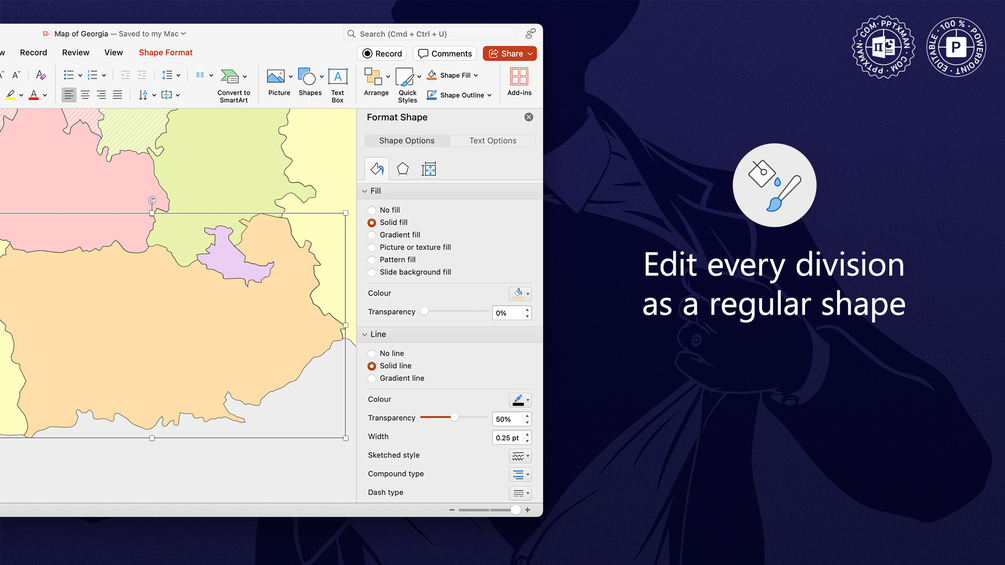
Task: Click the Search field
Action: point(430,33)
